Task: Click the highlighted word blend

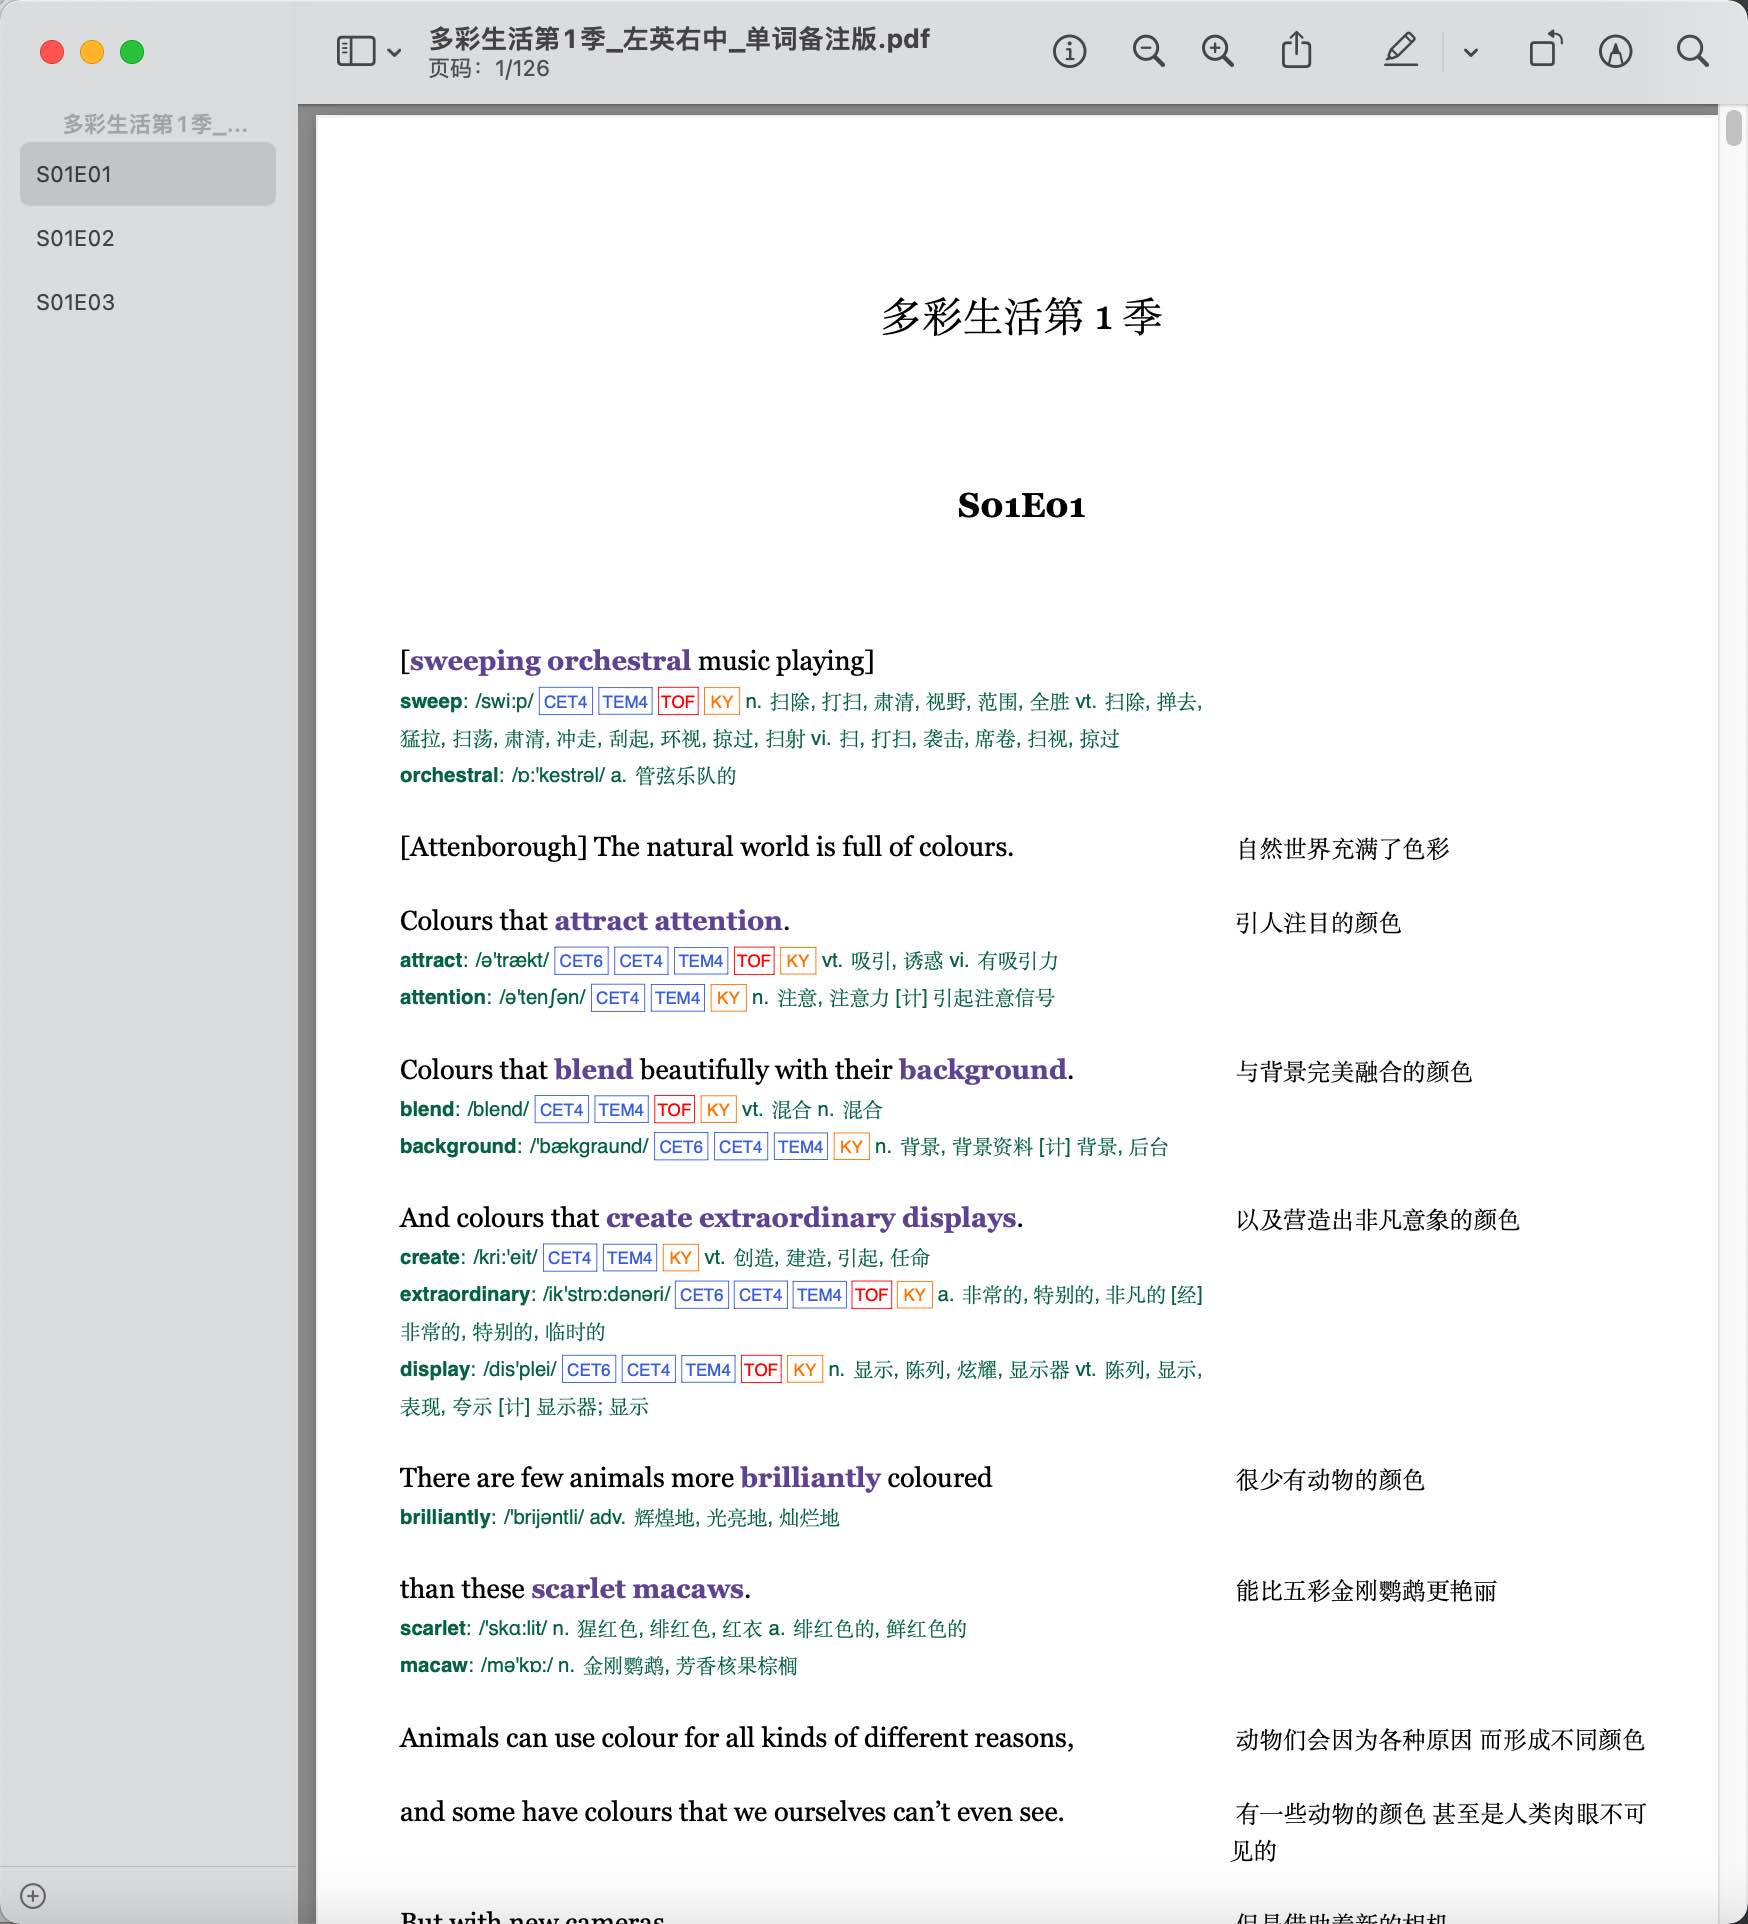Action: click(x=594, y=1069)
